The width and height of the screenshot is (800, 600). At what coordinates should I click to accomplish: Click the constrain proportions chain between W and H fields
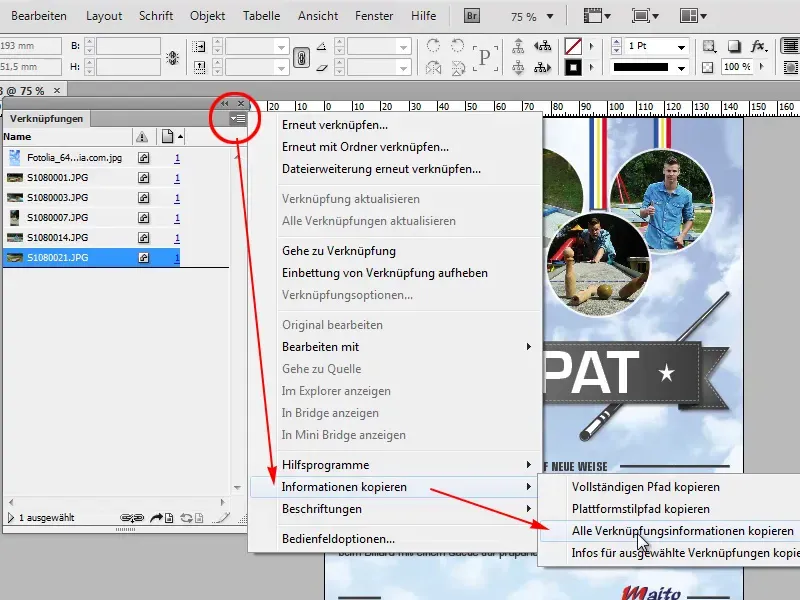(x=172, y=58)
